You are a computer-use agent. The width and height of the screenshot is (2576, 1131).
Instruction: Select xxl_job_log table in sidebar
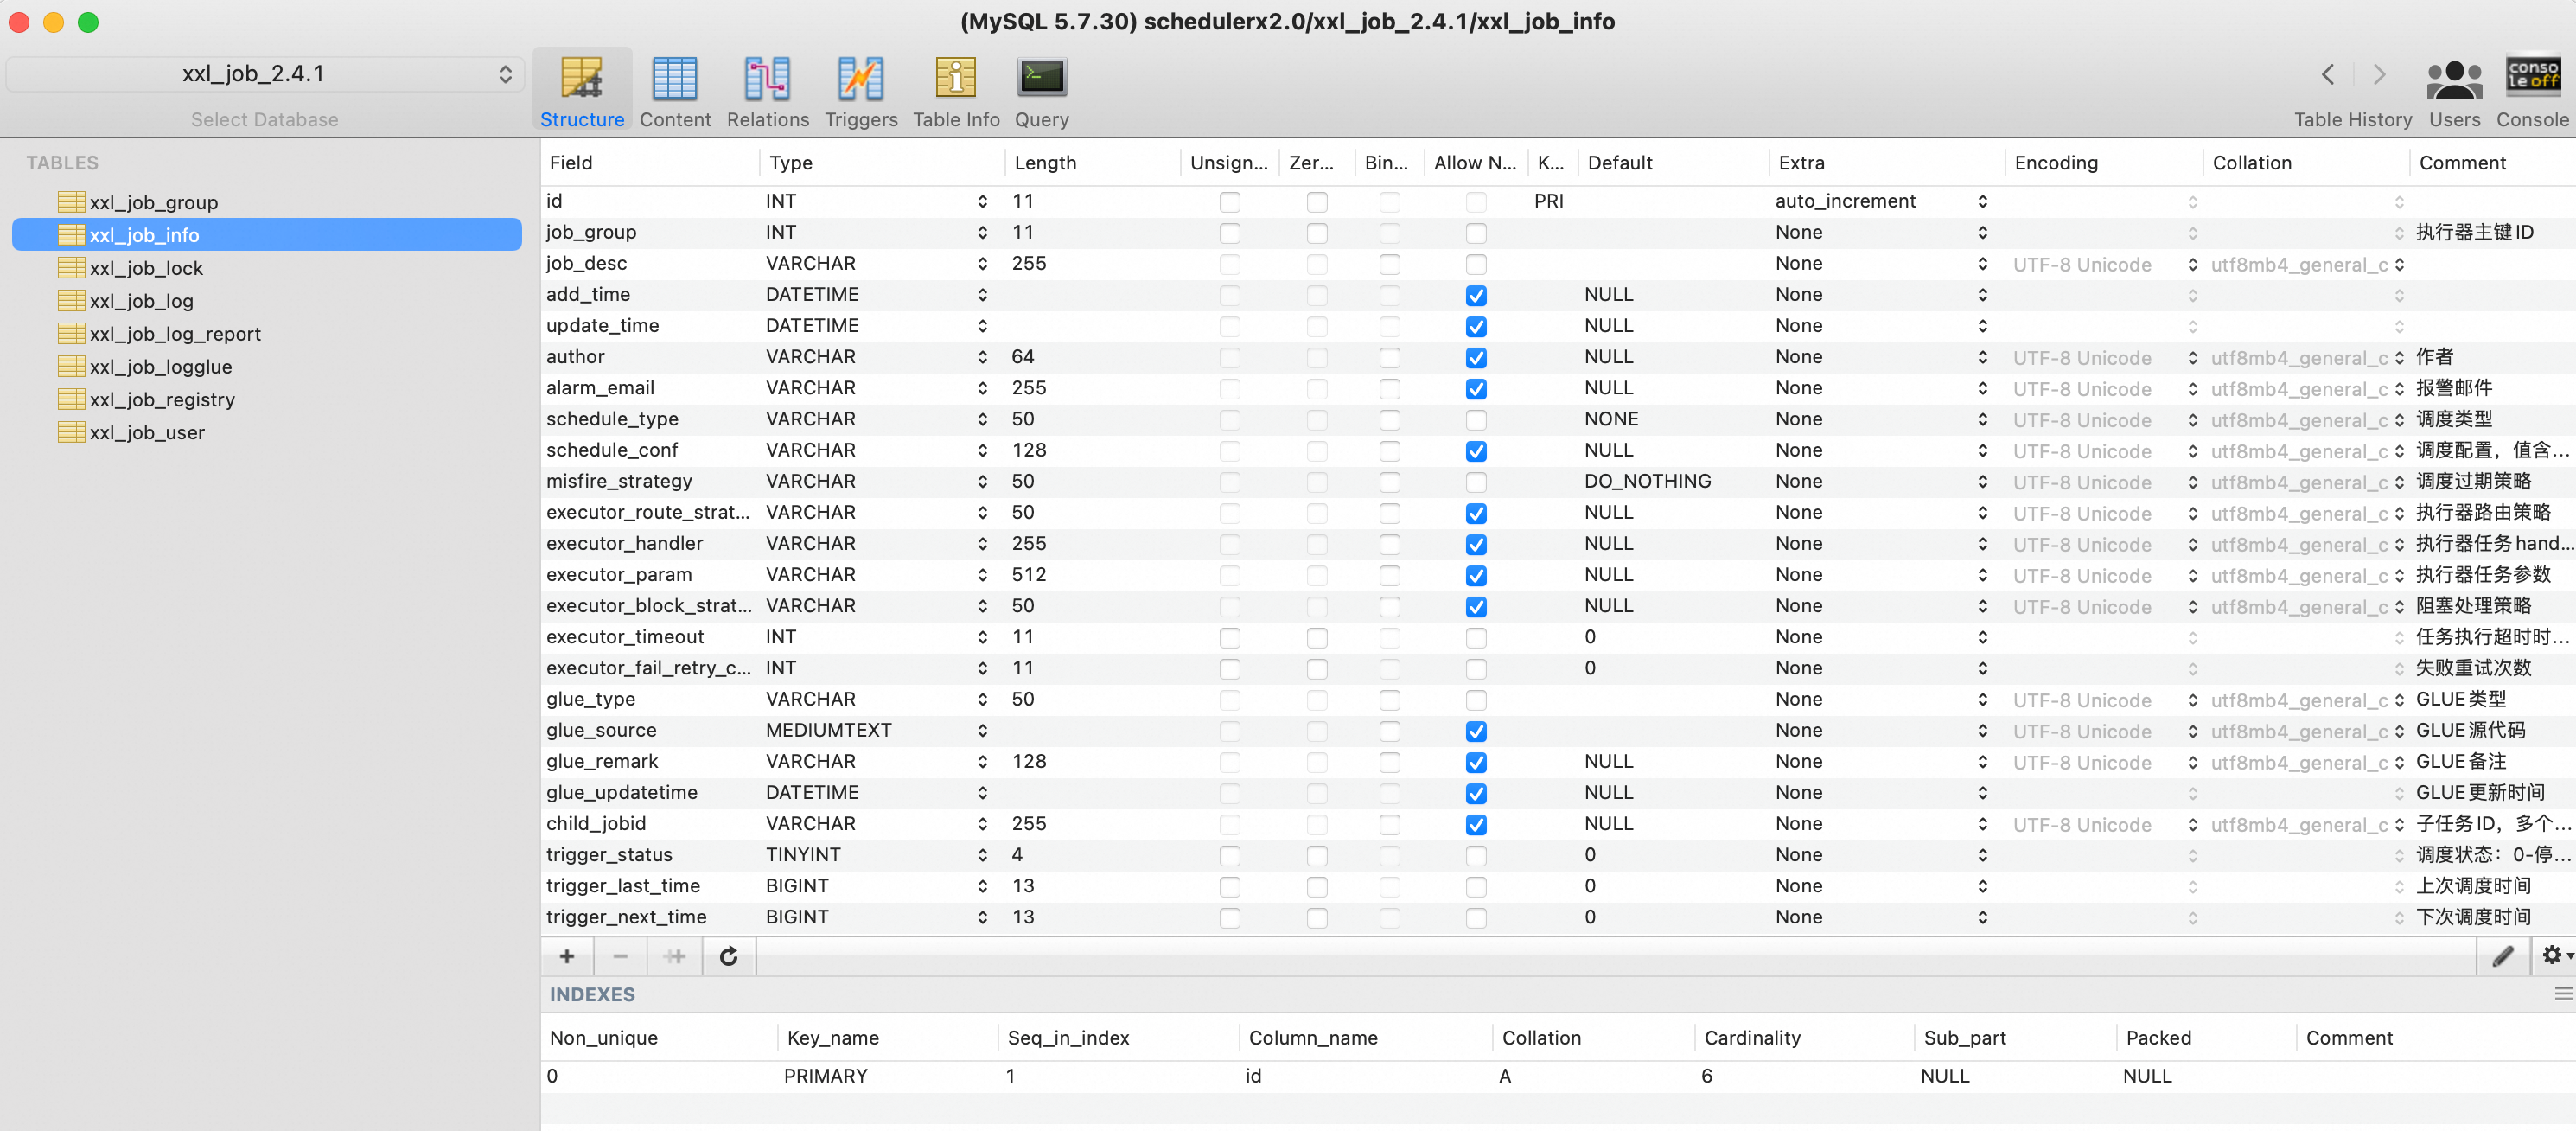141,301
